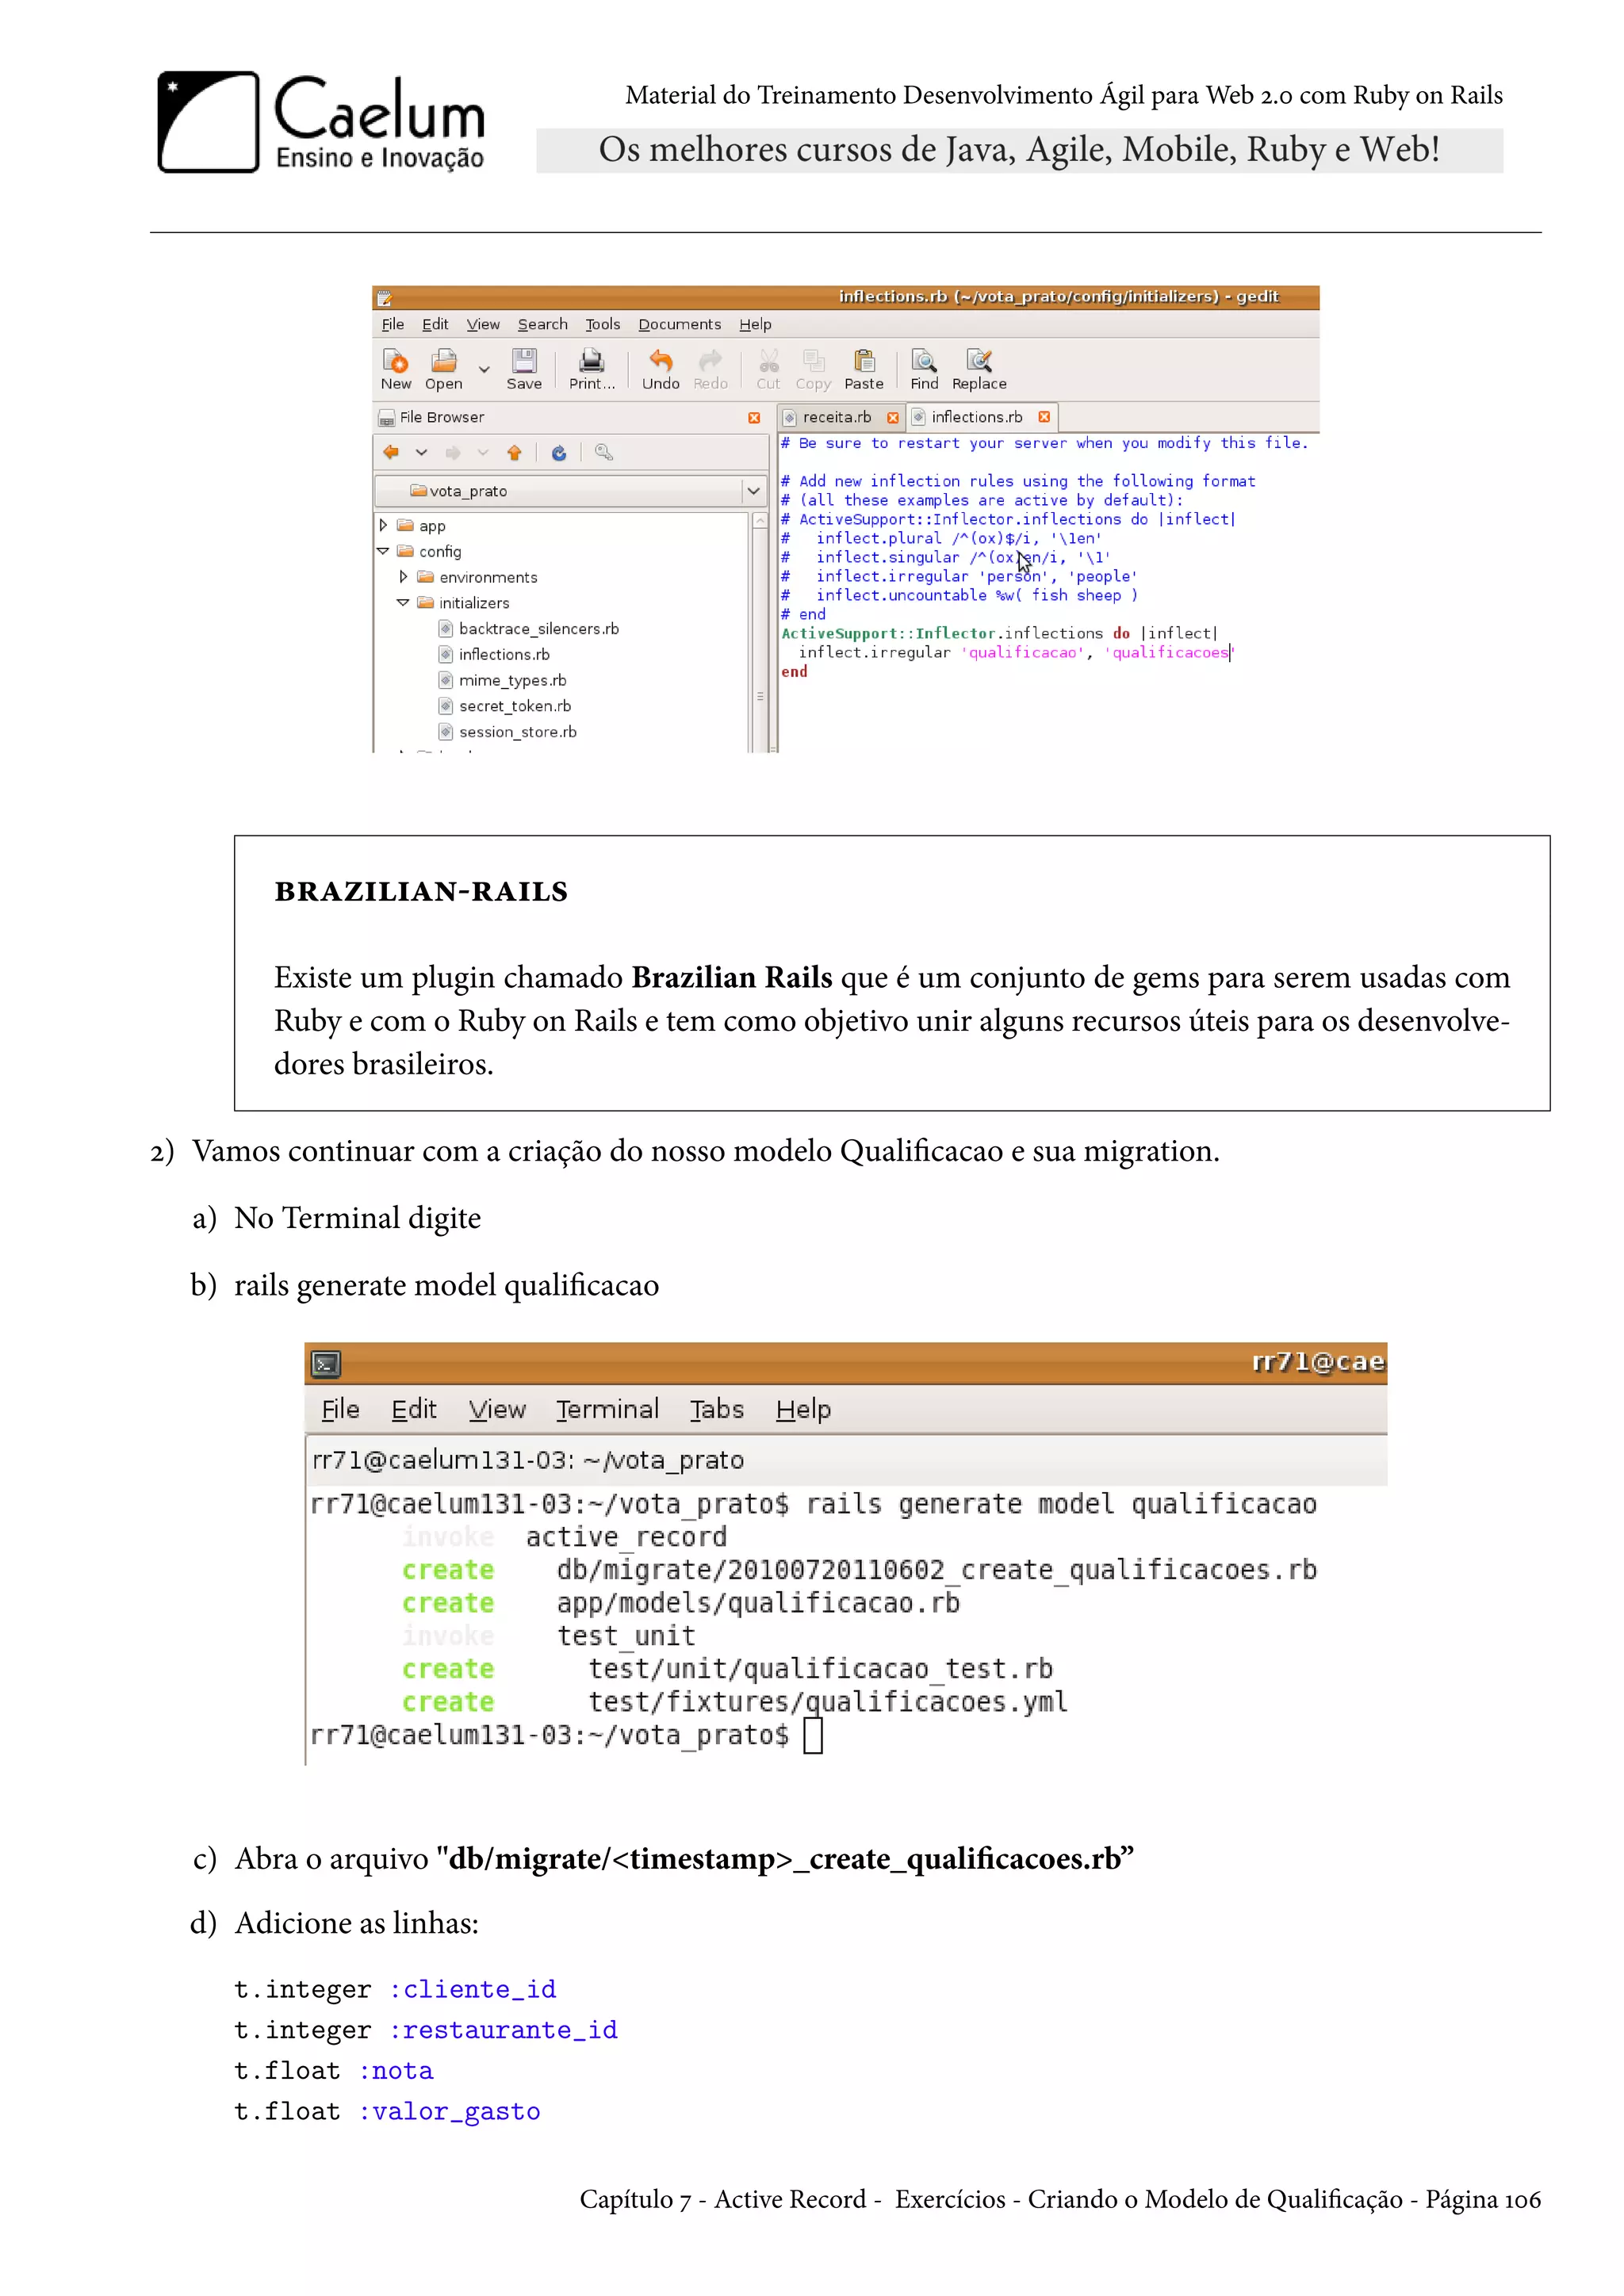Select backtrace_silencers.rb in file tree

point(539,629)
